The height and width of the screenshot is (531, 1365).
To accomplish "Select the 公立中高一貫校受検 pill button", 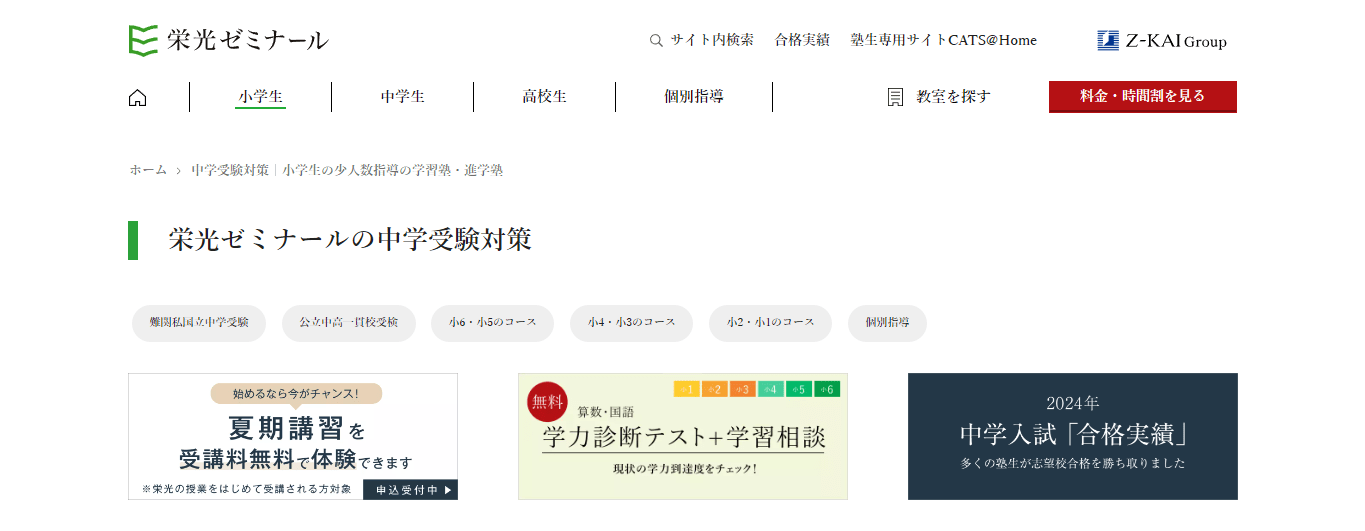I will pyautogui.click(x=348, y=323).
